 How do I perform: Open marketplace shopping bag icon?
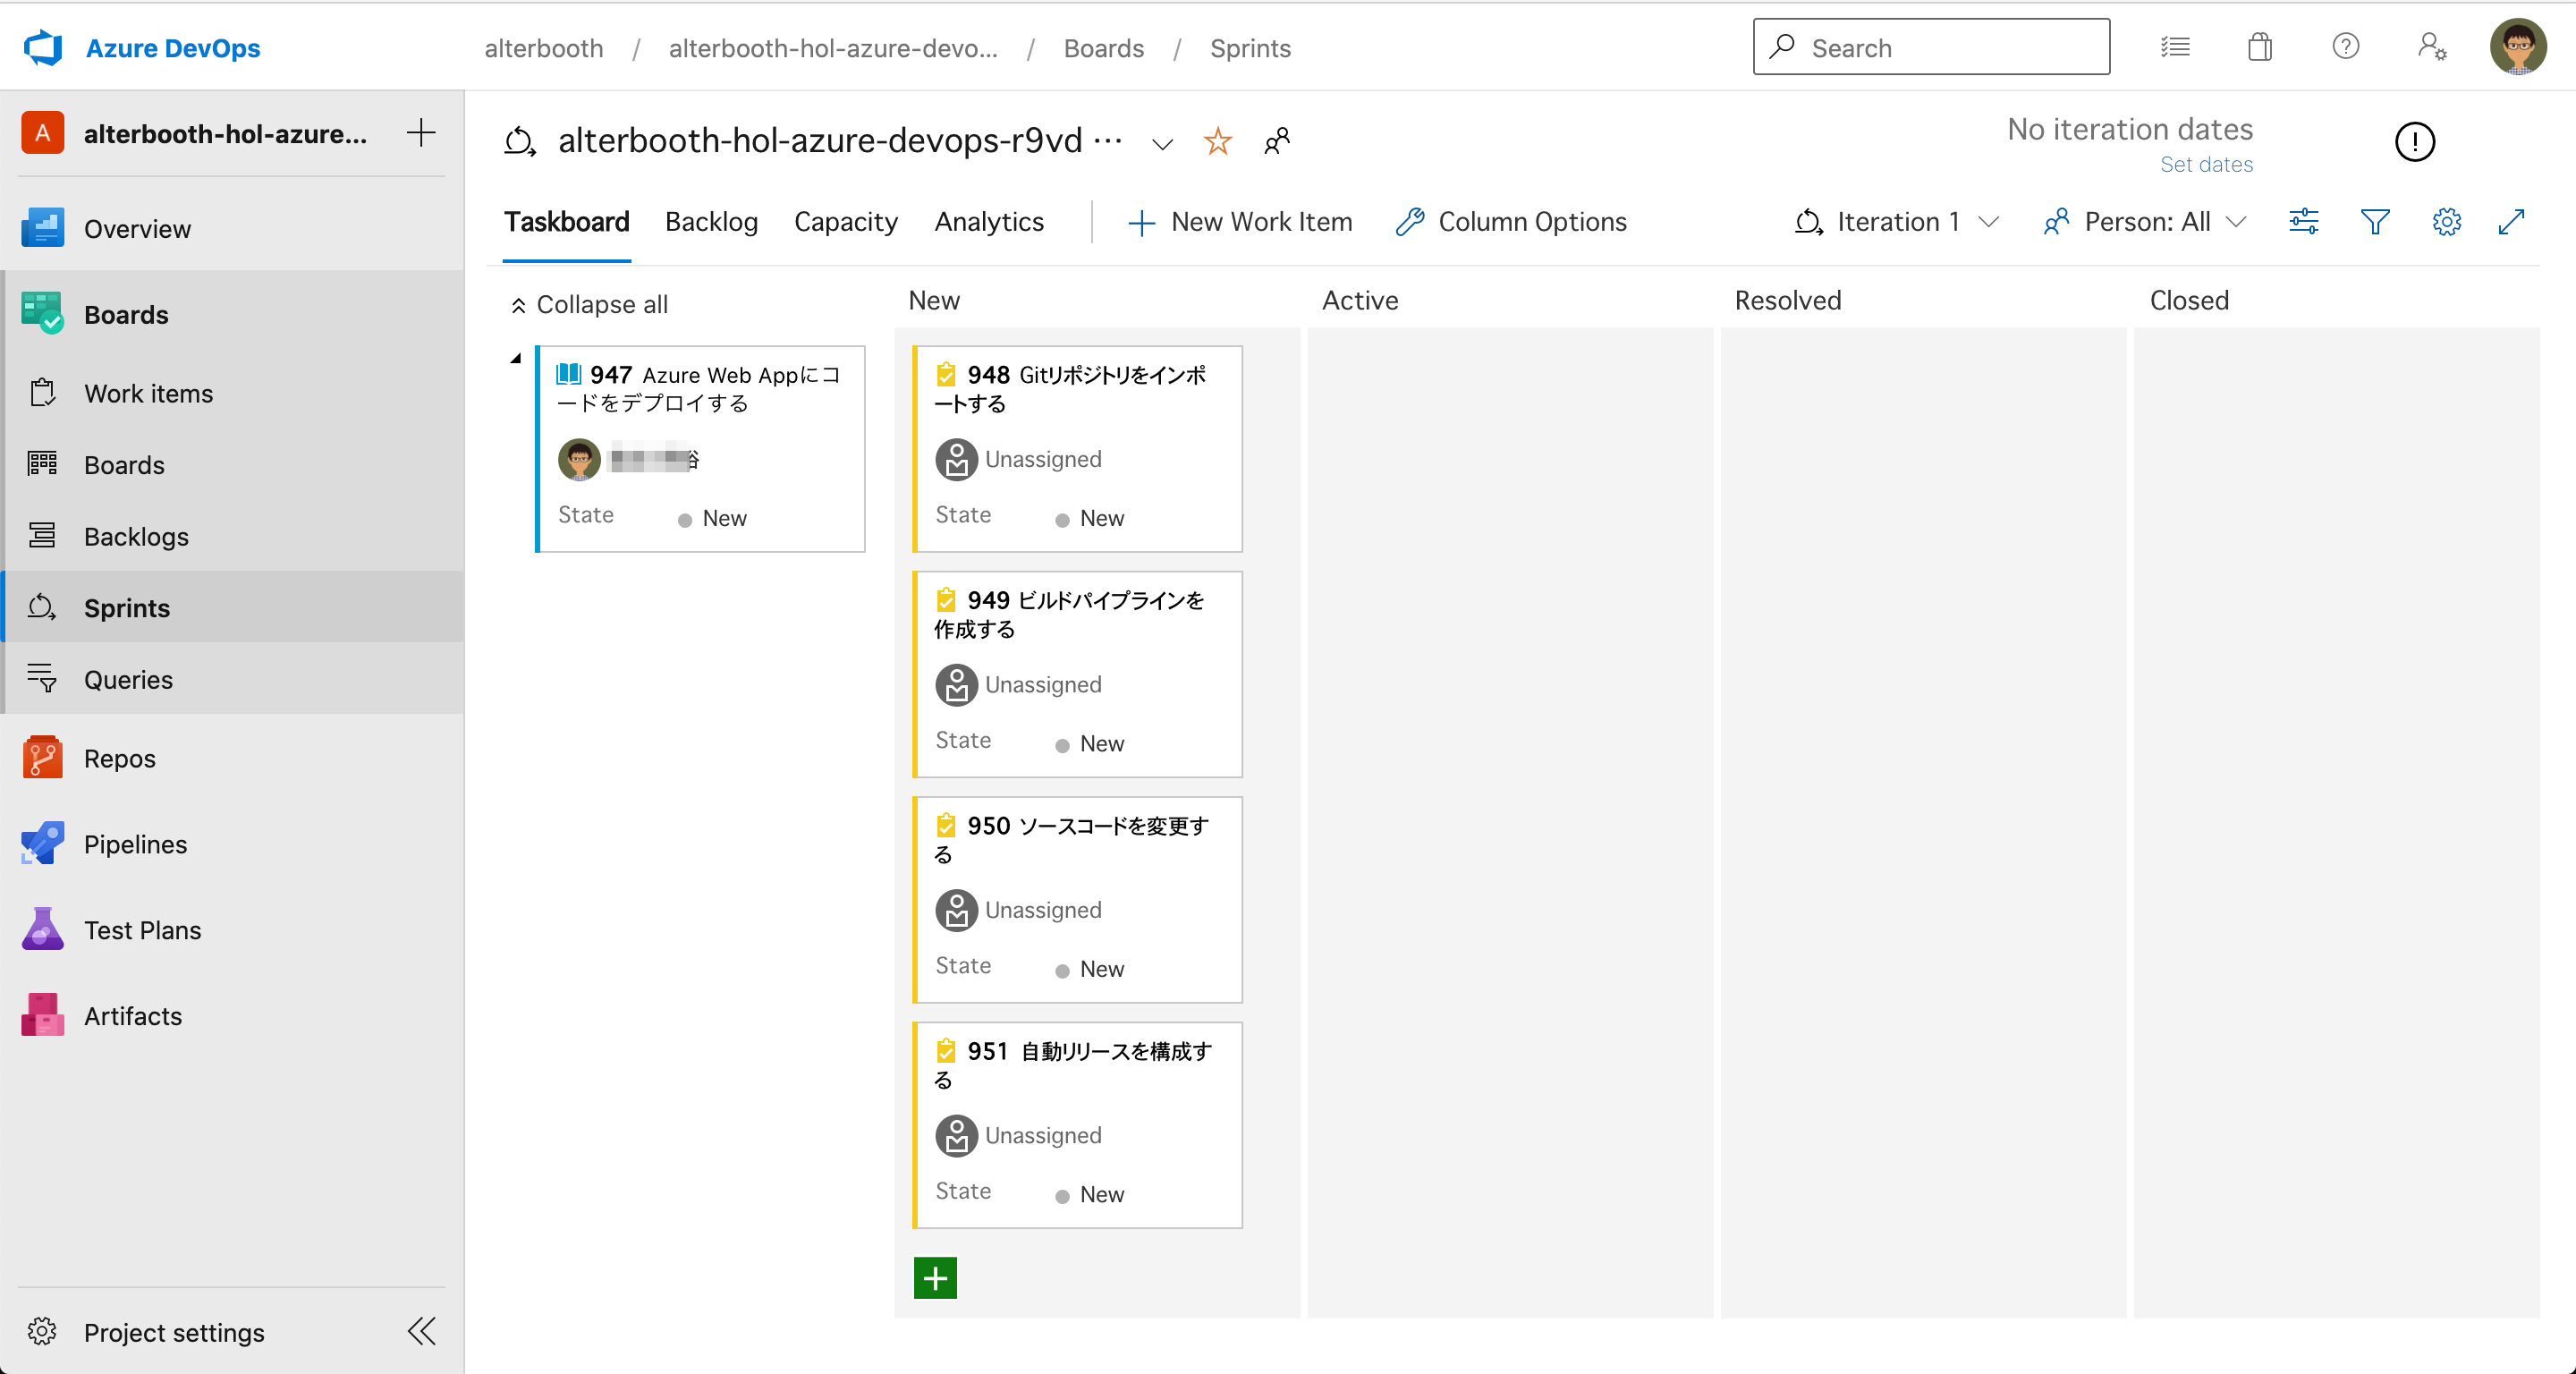[x=2259, y=47]
